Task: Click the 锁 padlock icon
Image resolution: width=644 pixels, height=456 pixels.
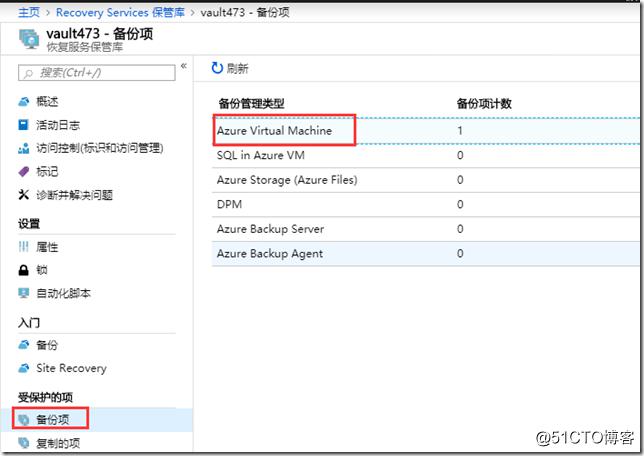Action: (x=24, y=270)
